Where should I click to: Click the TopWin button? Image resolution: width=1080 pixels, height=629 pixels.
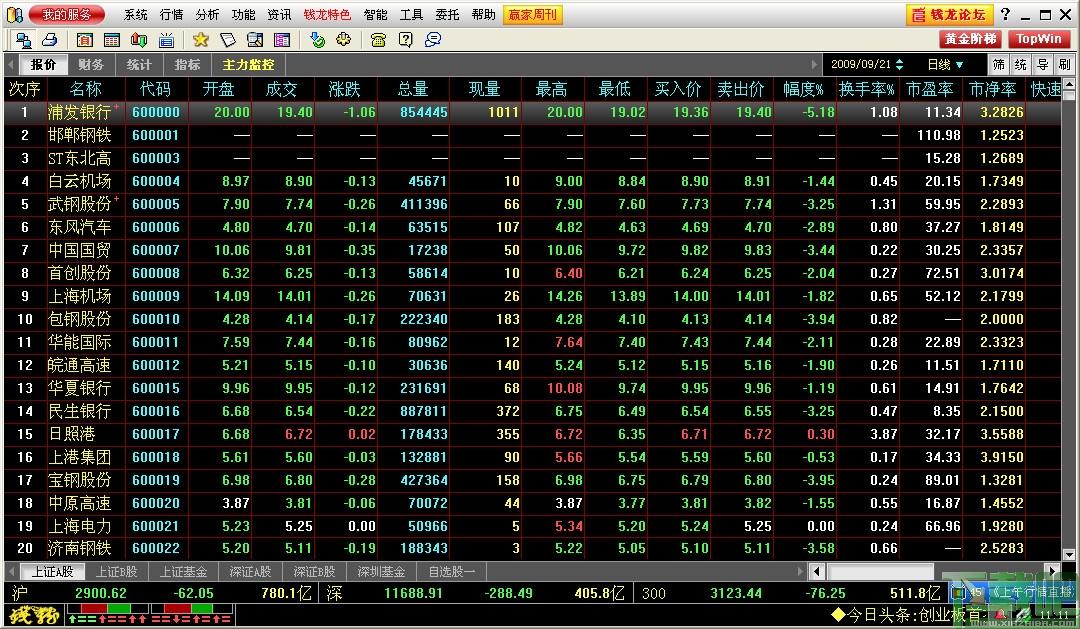1039,39
